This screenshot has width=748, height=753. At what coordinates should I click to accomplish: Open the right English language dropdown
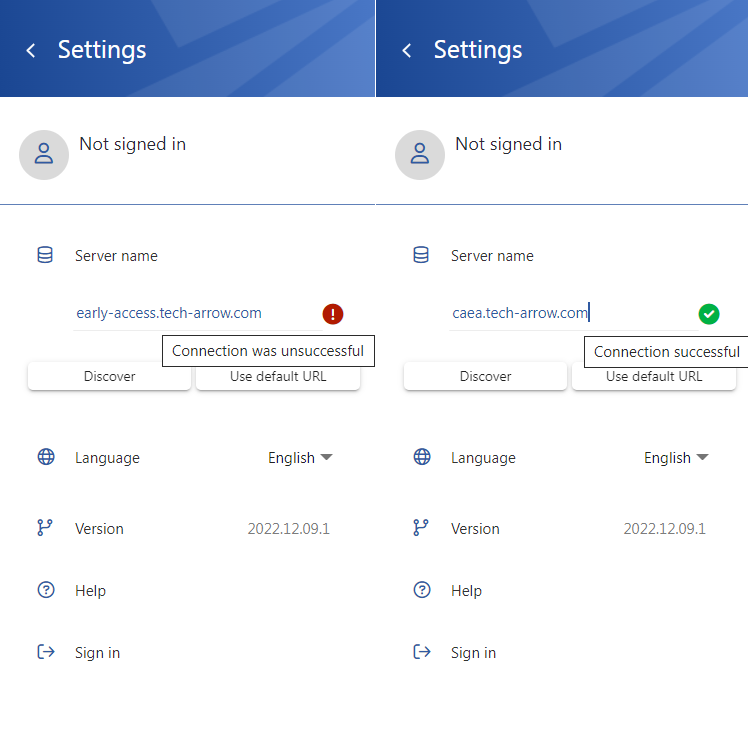[x=676, y=458]
